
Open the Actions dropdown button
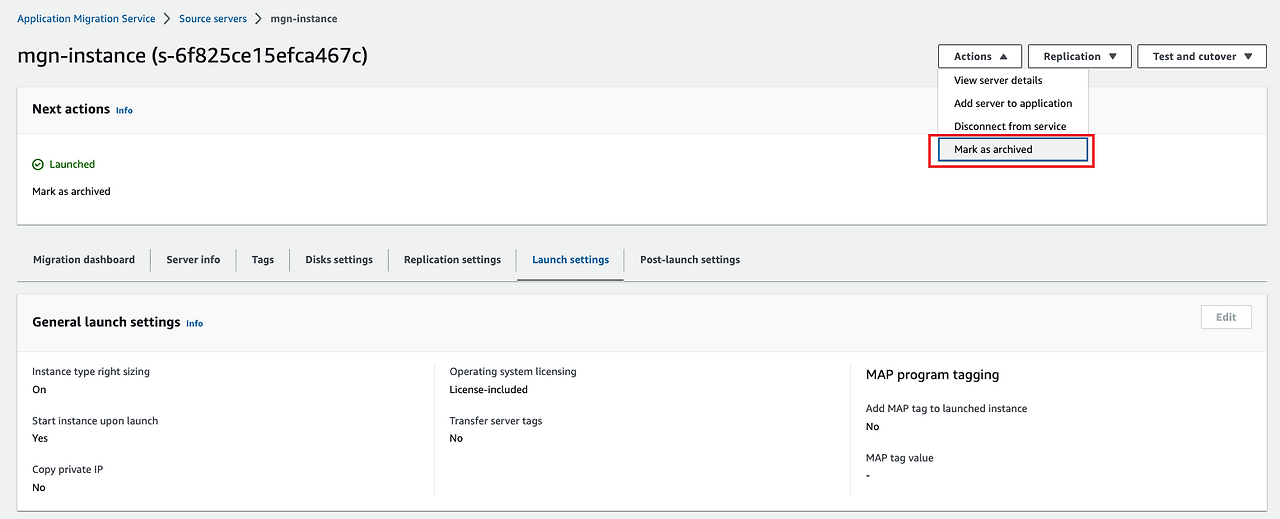[979, 57]
